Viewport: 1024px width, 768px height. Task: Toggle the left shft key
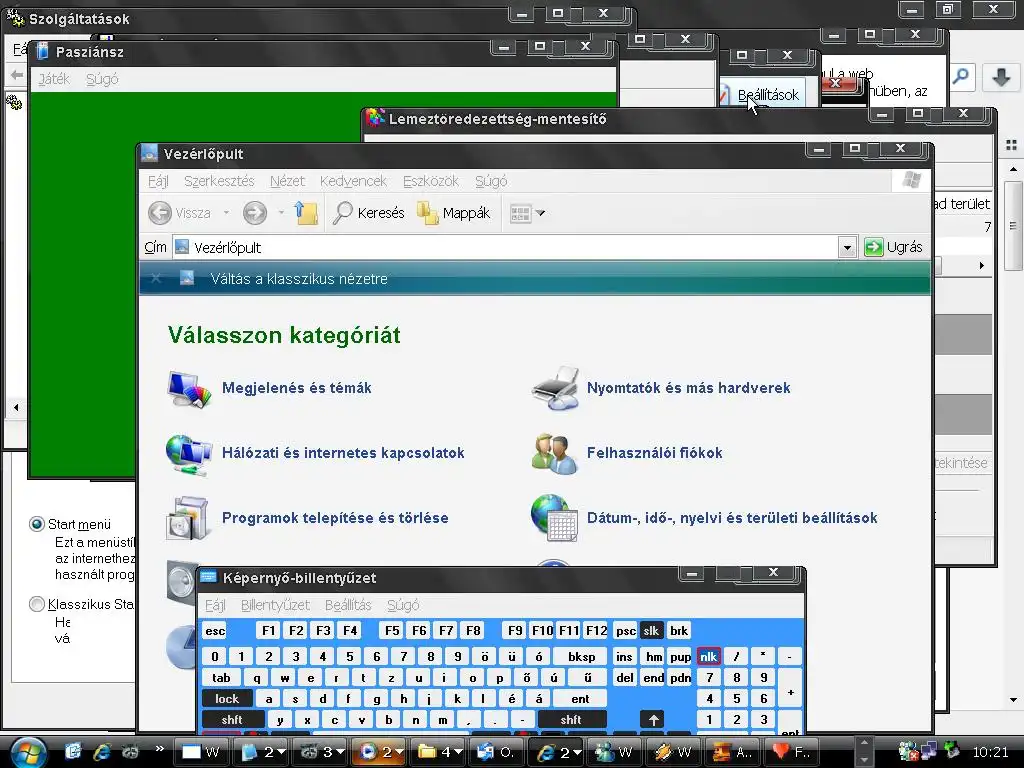[232, 720]
